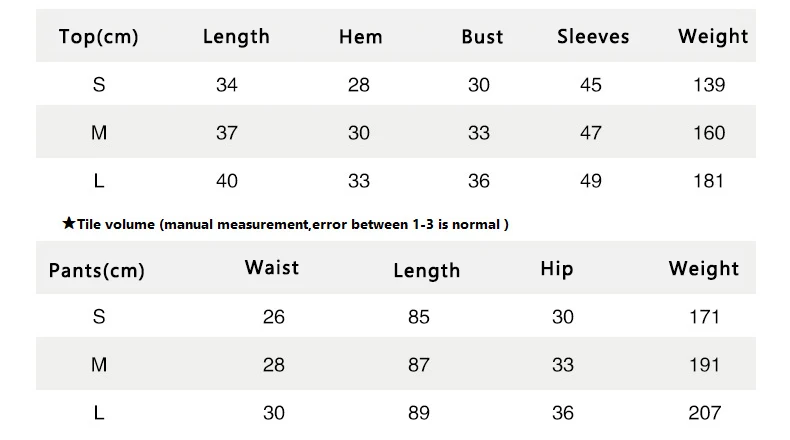Click pants weight value 207
This screenshot has width=790, height=440.
704,413
